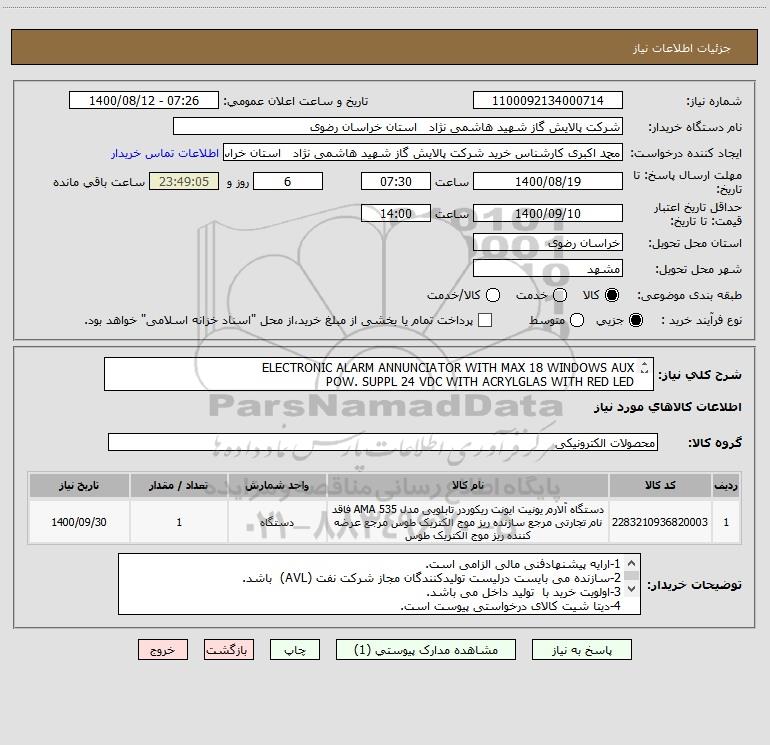Click the announcement date field 1400/08/12 - 07:26
The image size is (770, 745).
coord(144,100)
